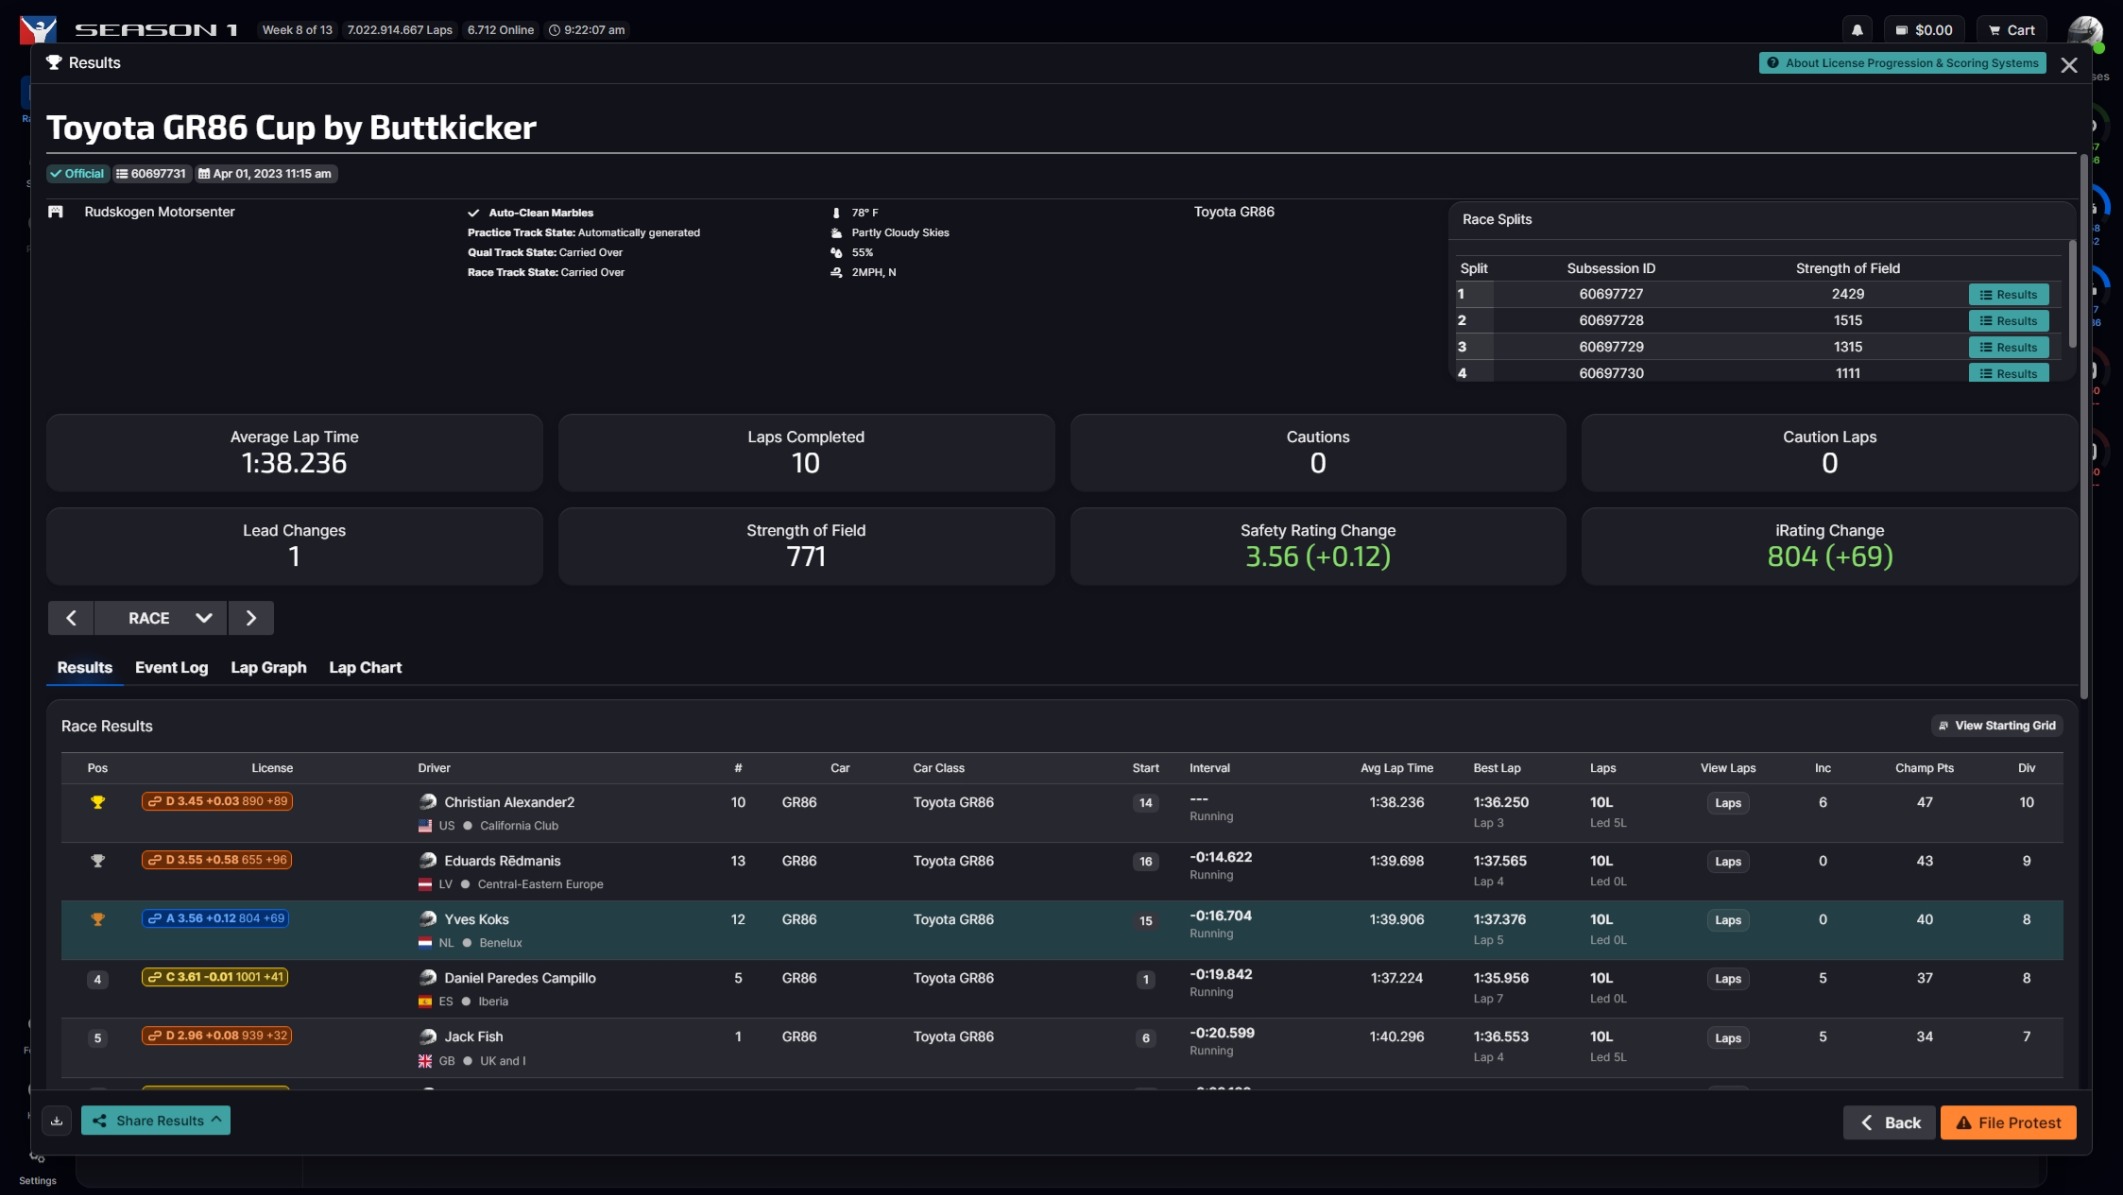The width and height of the screenshot is (2123, 1195).
Task: Open About License Progression & Scoring Systems
Action: [x=1902, y=63]
